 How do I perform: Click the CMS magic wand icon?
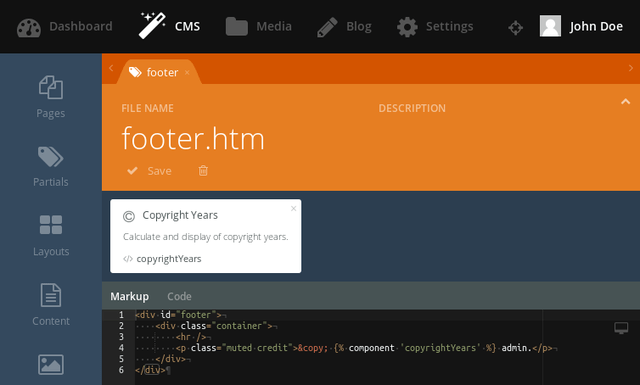tap(152, 26)
